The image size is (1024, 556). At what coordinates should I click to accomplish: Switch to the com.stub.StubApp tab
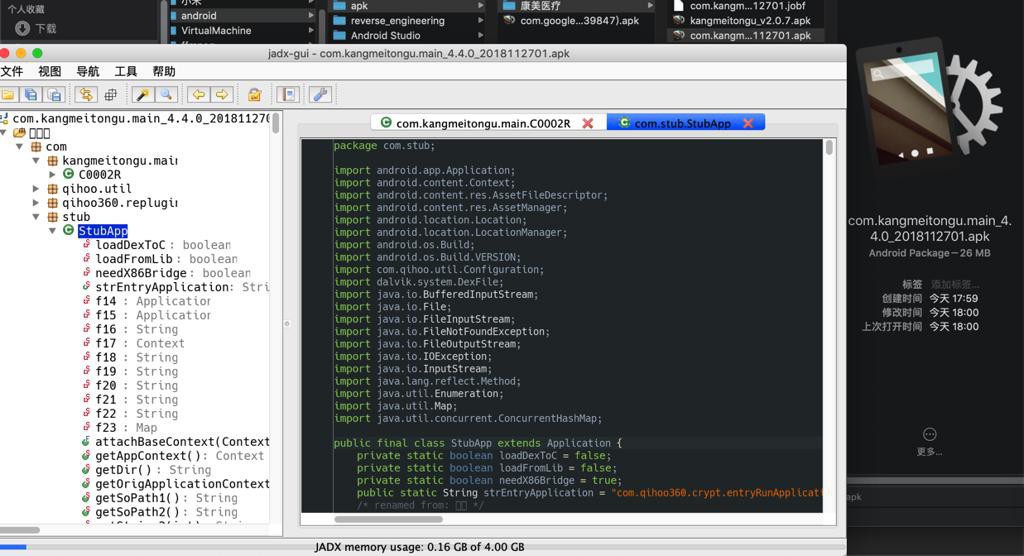point(686,123)
